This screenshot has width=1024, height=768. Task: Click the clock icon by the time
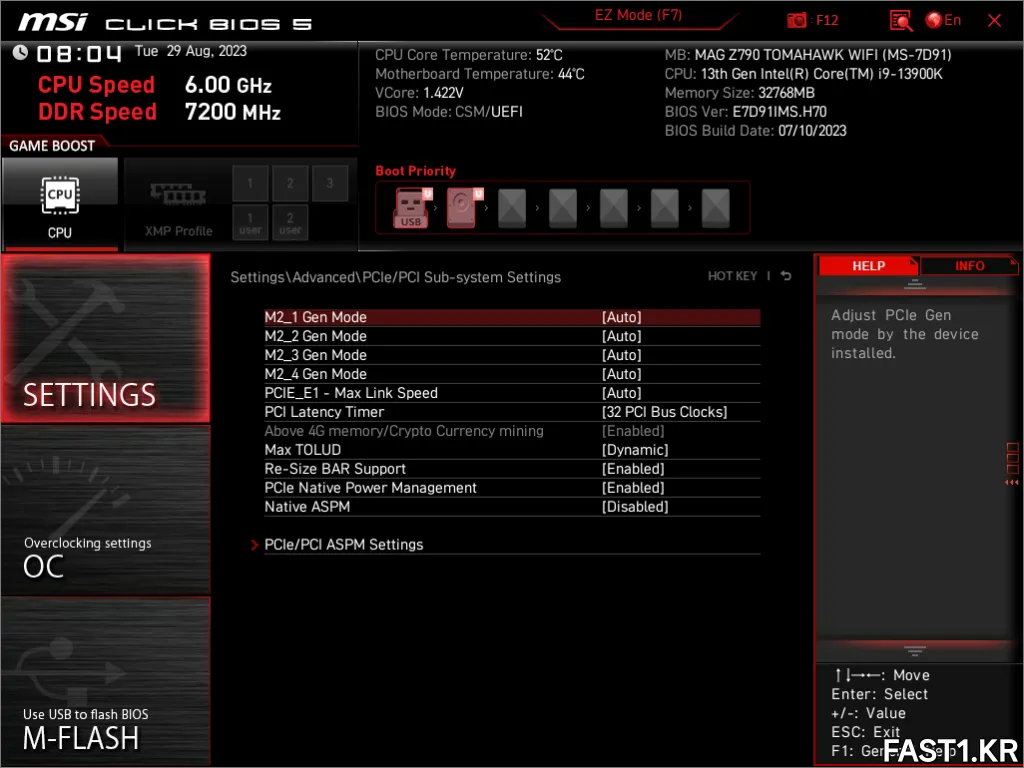pyautogui.click(x=20, y=52)
